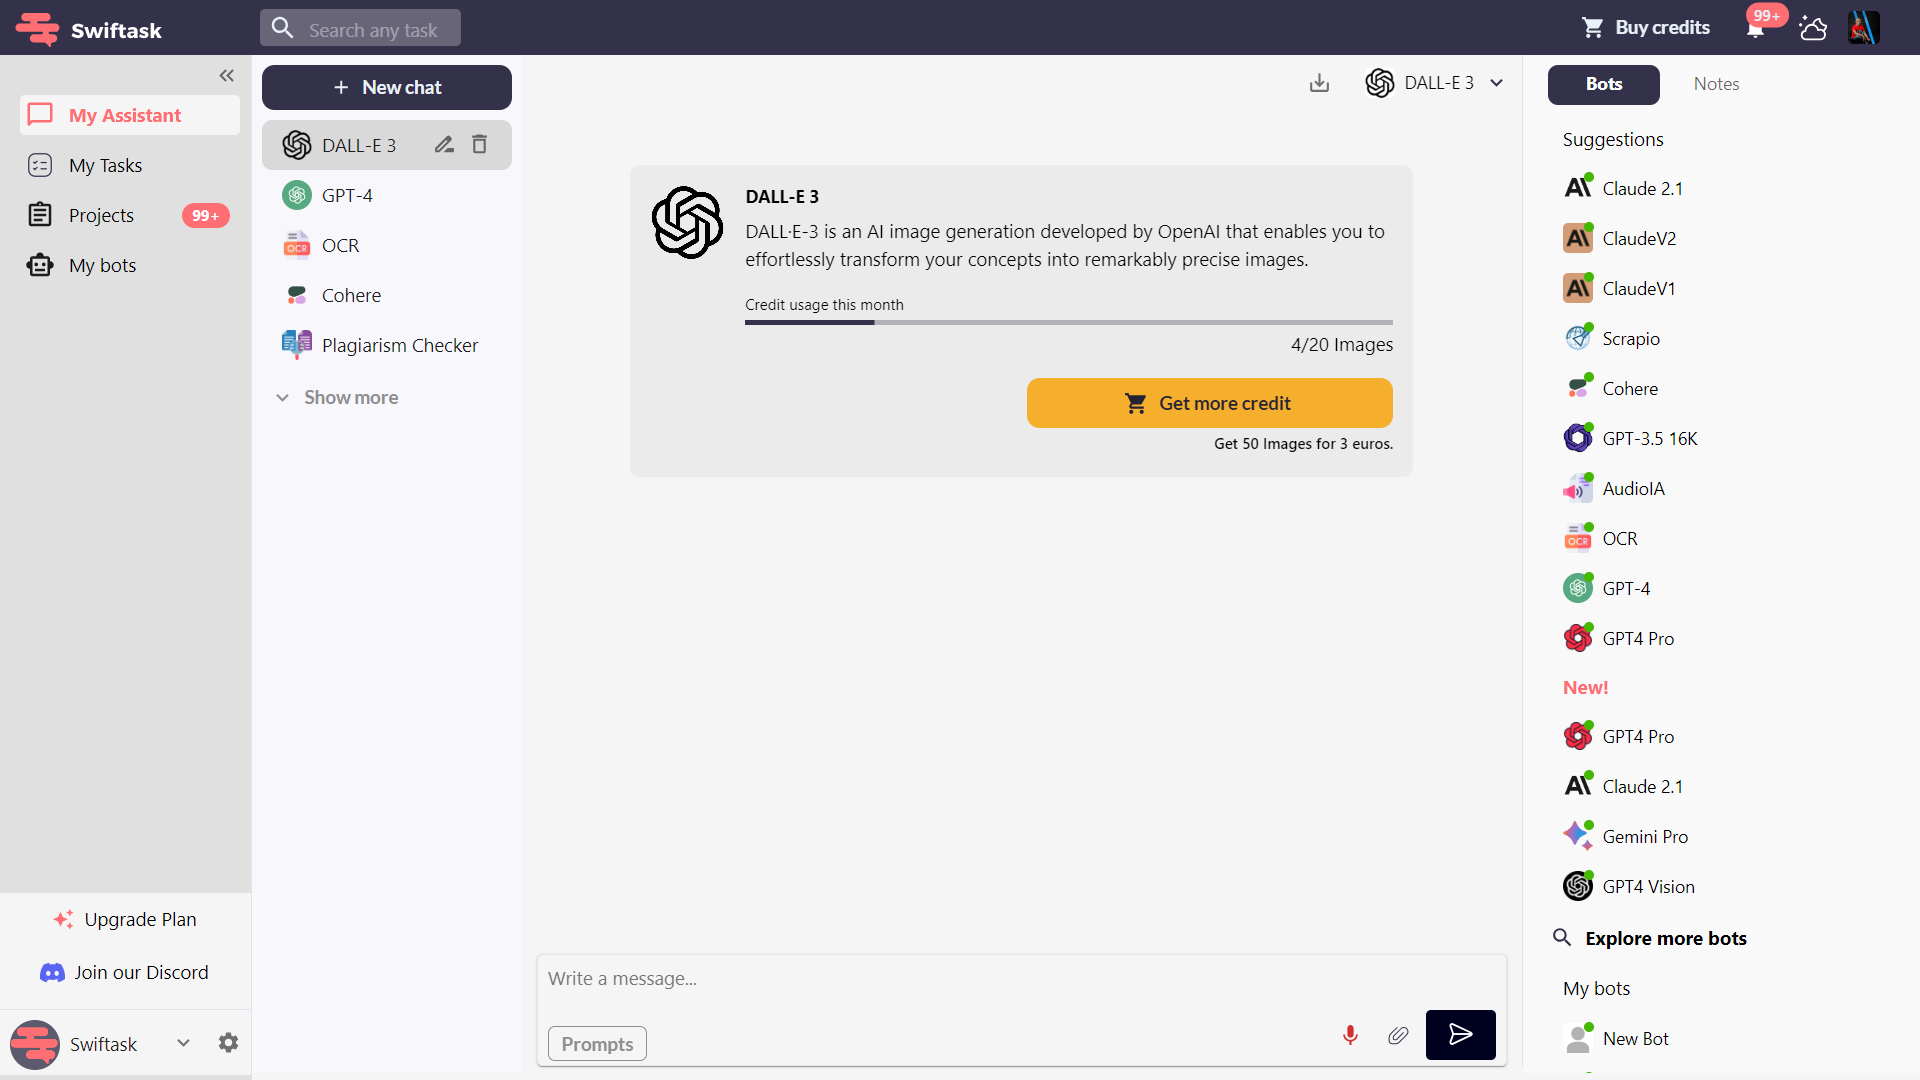Open My Tasks in sidebar

pyautogui.click(x=105, y=165)
